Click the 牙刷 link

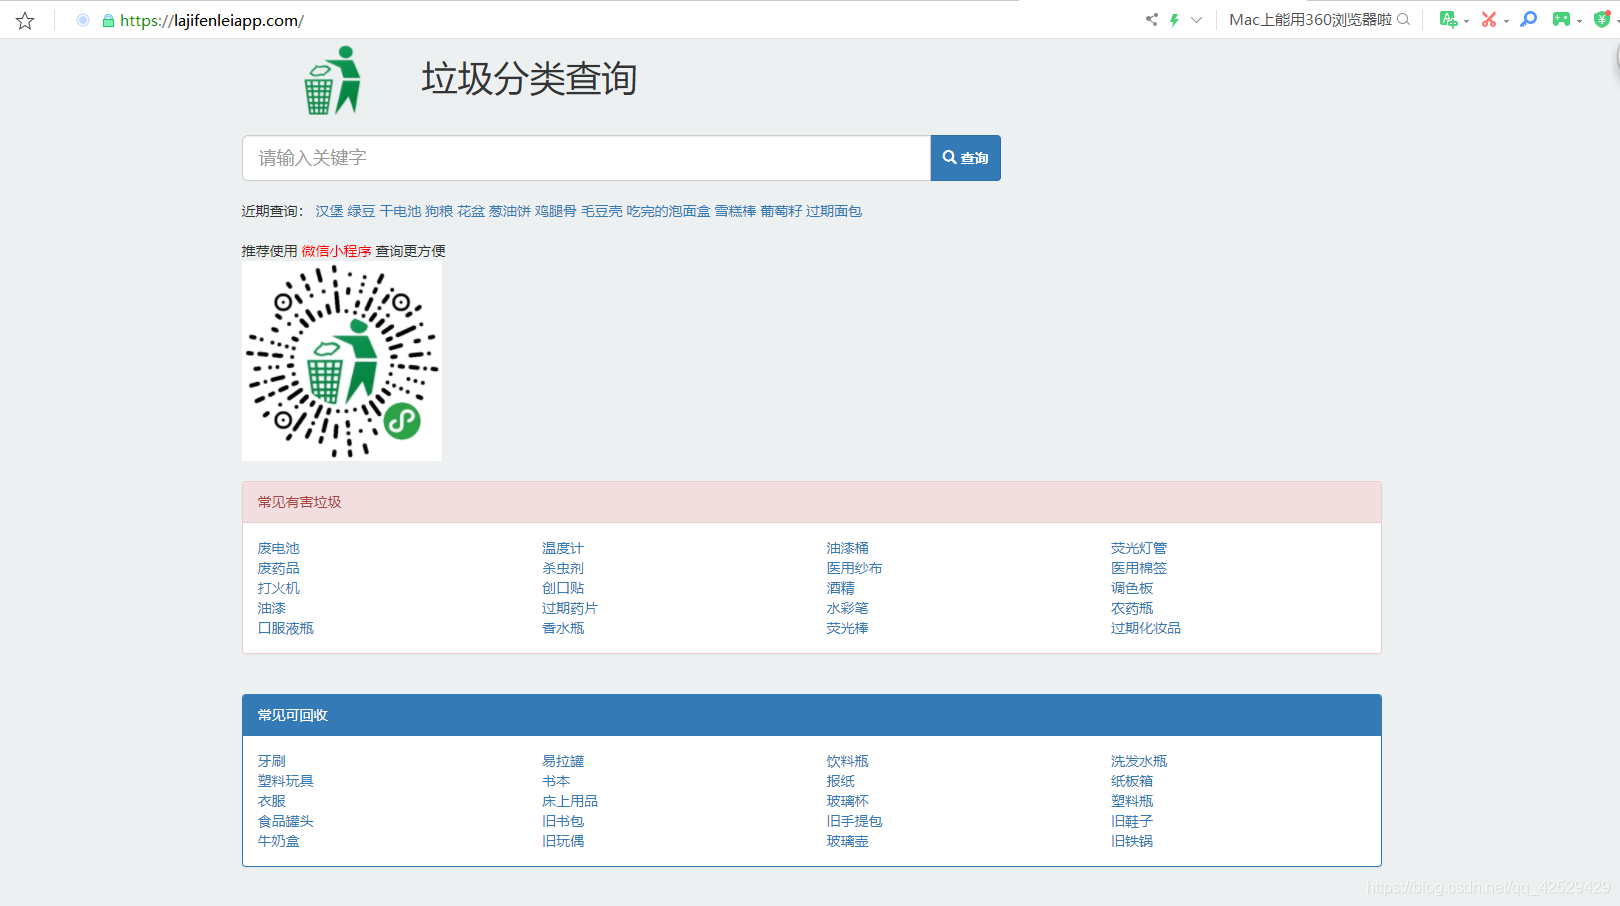(x=271, y=761)
